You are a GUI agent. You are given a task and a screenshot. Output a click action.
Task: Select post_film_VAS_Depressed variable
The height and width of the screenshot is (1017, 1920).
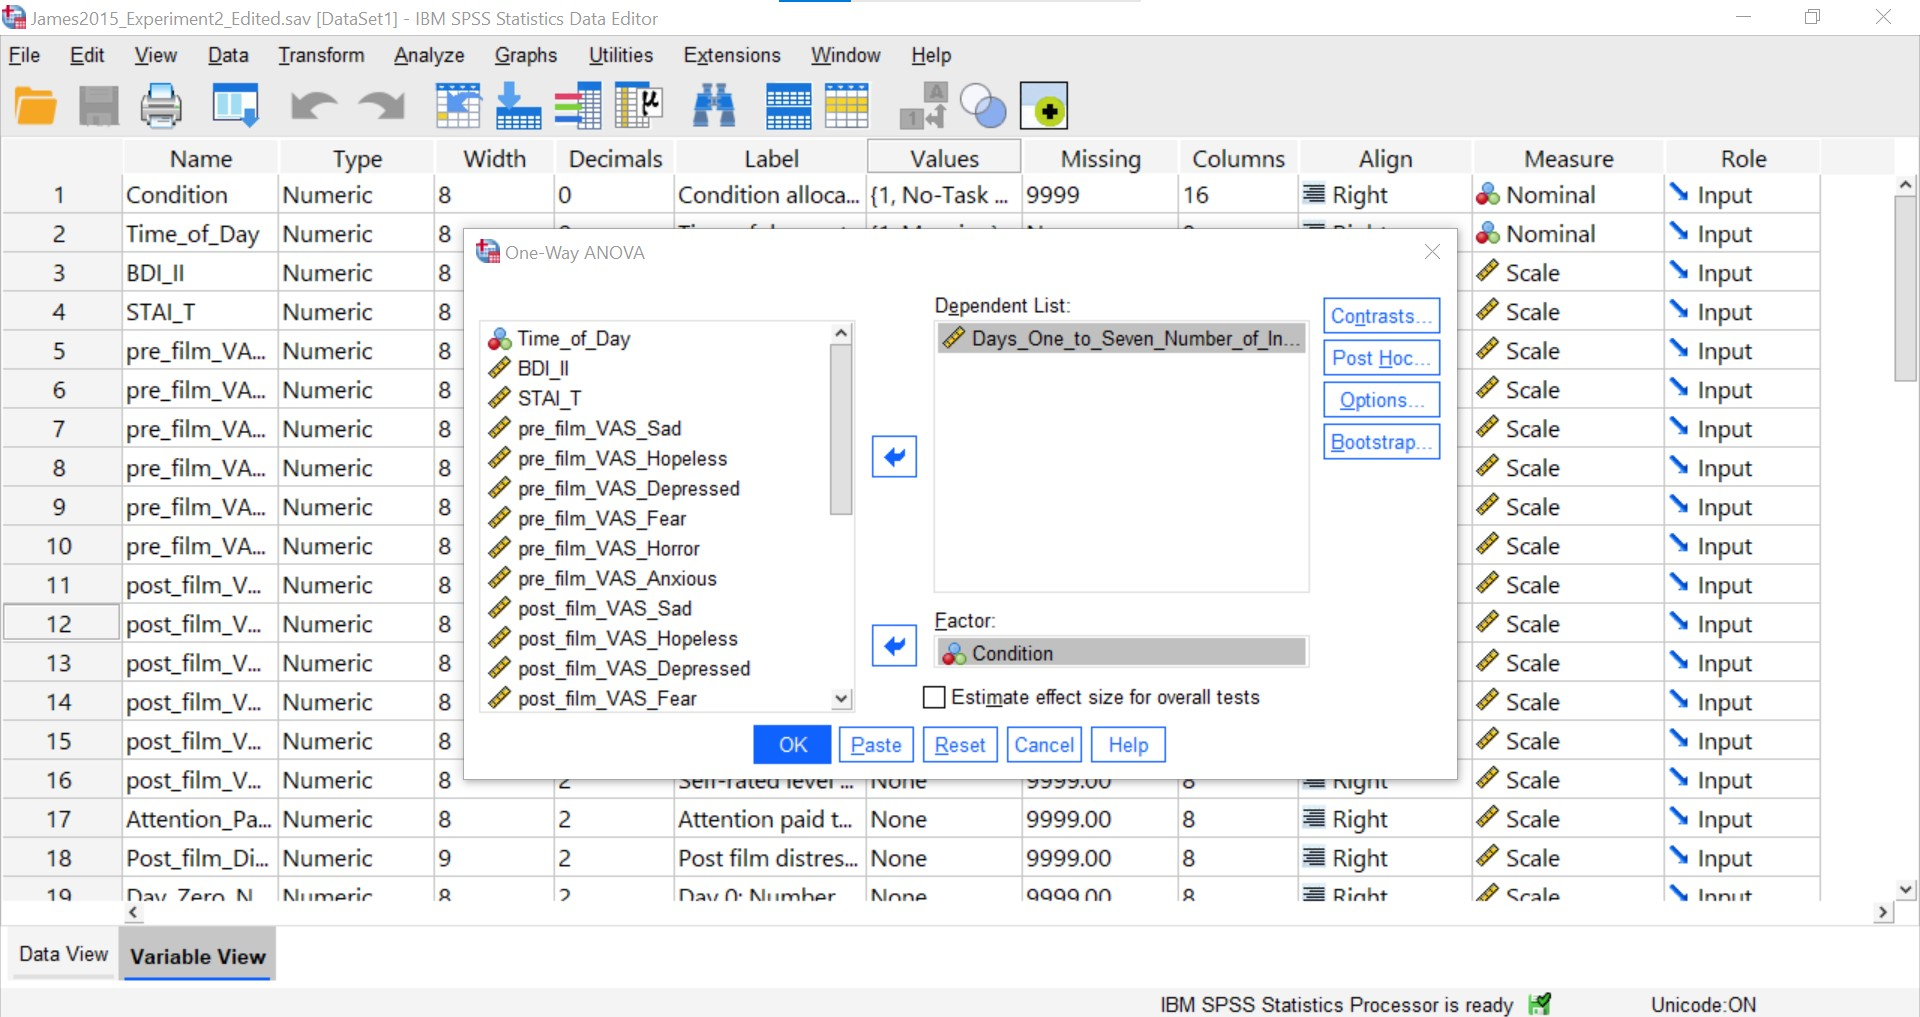pos(634,669)
